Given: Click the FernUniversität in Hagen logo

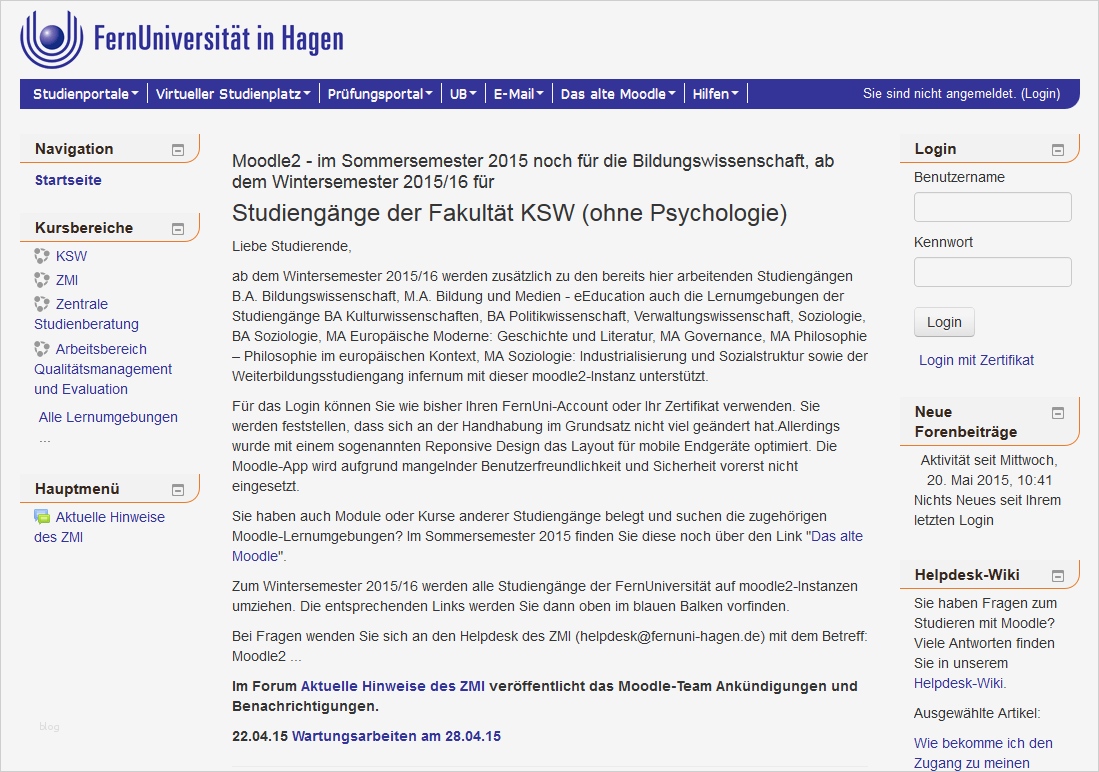Looking at the screenshot, I should 182,39.
